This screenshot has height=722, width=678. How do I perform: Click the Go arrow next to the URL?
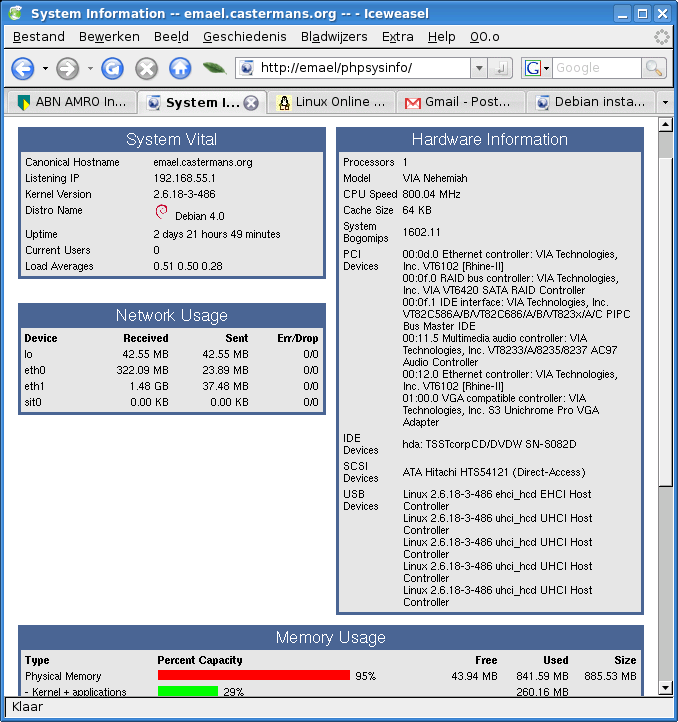(x=501, y=69)
